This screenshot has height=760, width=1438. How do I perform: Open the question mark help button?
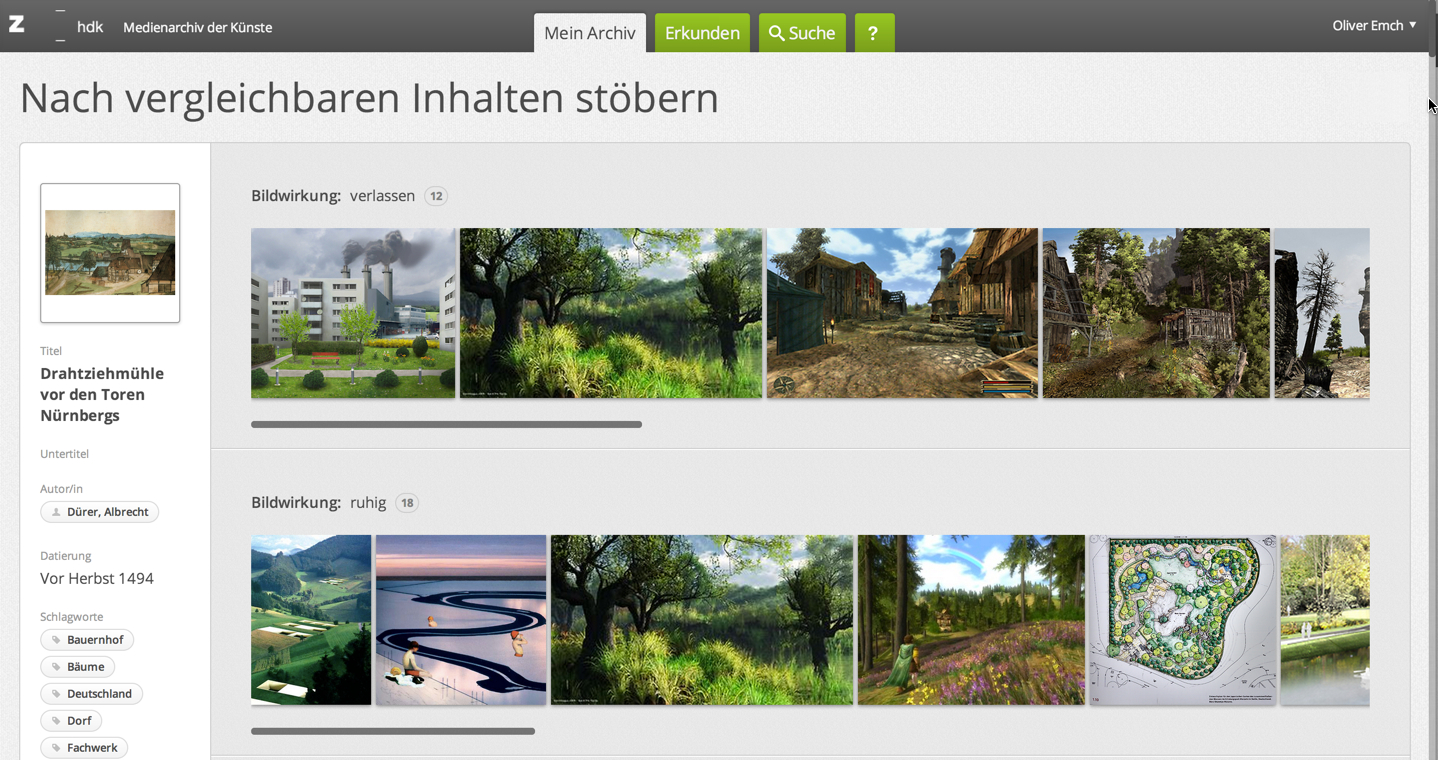873,33
